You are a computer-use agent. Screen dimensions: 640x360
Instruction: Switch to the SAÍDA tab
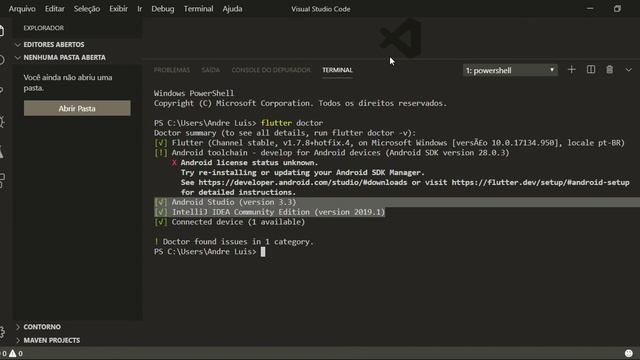(x=211, y=70)
